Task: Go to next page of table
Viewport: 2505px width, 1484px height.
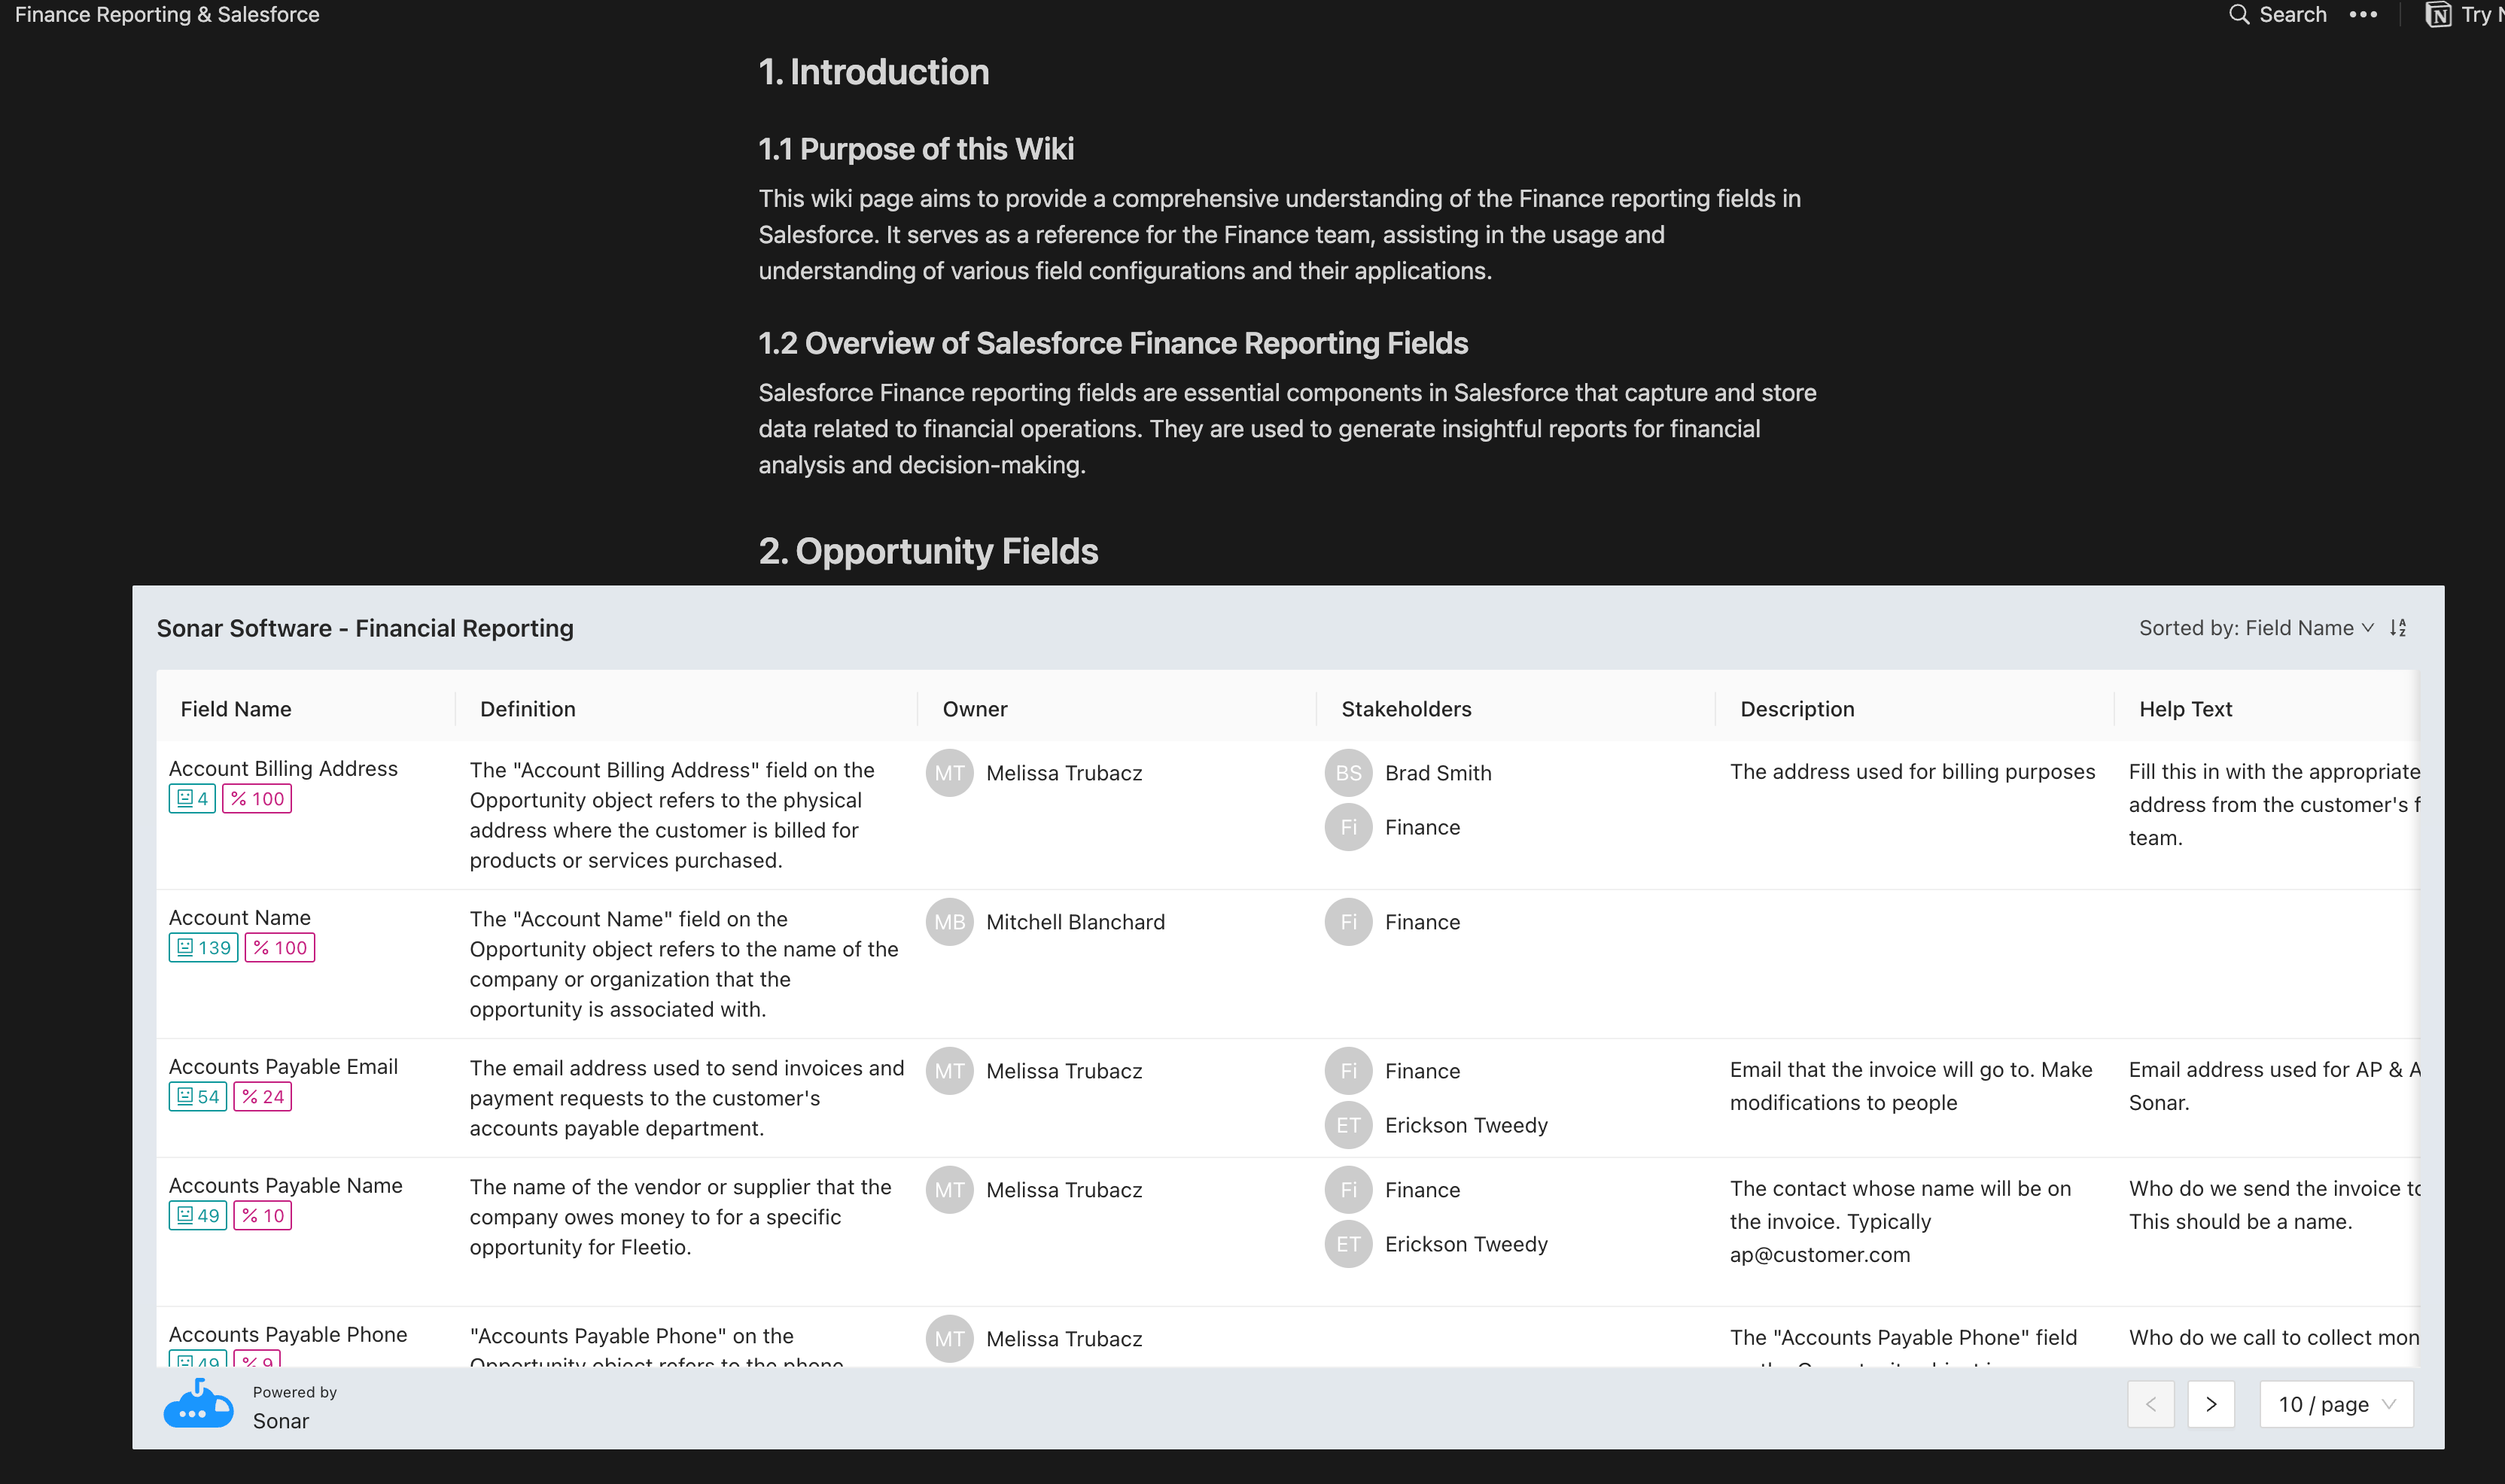Action: [x=2211, y=1404]
